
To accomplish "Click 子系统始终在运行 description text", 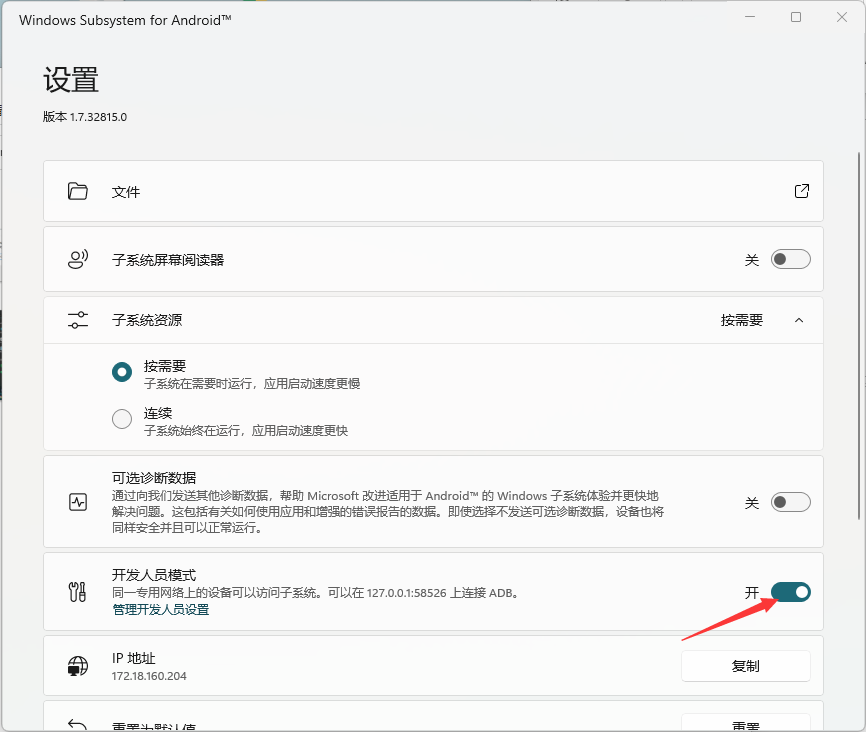I will pyautogui.click(x=246, y=430).
